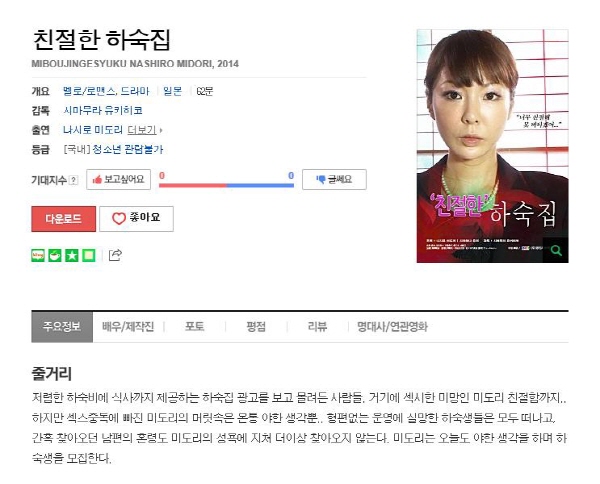Click the red-blue expectation rating bar
This screenshot has height=484, width=600.
[226, 186]
